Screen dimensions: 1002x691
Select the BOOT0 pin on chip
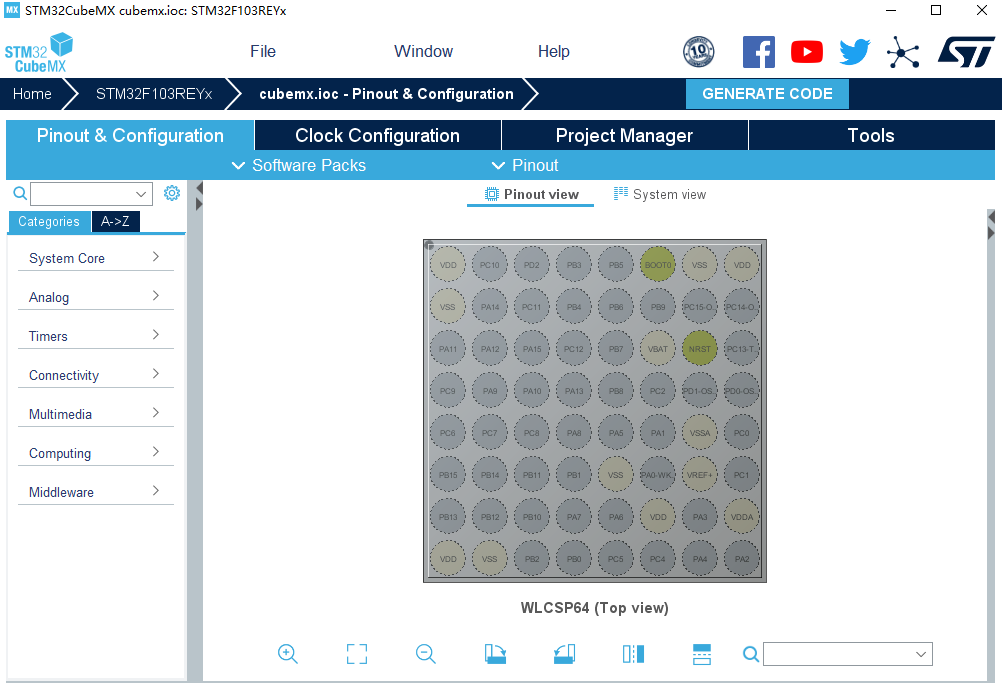(658, 265)
